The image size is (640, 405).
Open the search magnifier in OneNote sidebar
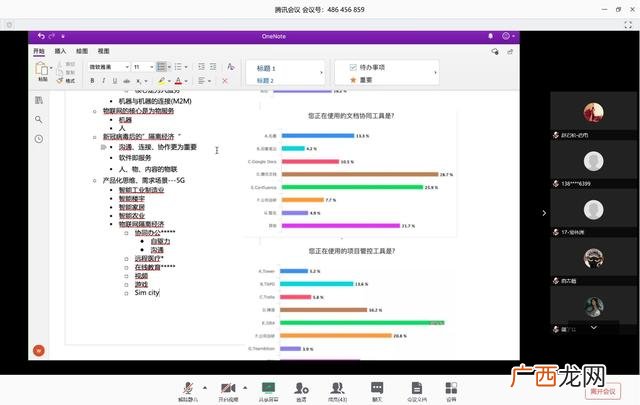pos(39,119)
